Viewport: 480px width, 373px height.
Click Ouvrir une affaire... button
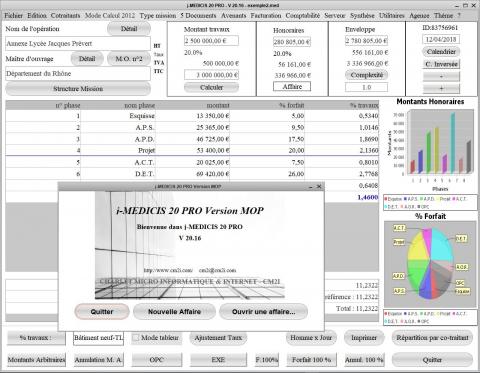pos(263,312)
